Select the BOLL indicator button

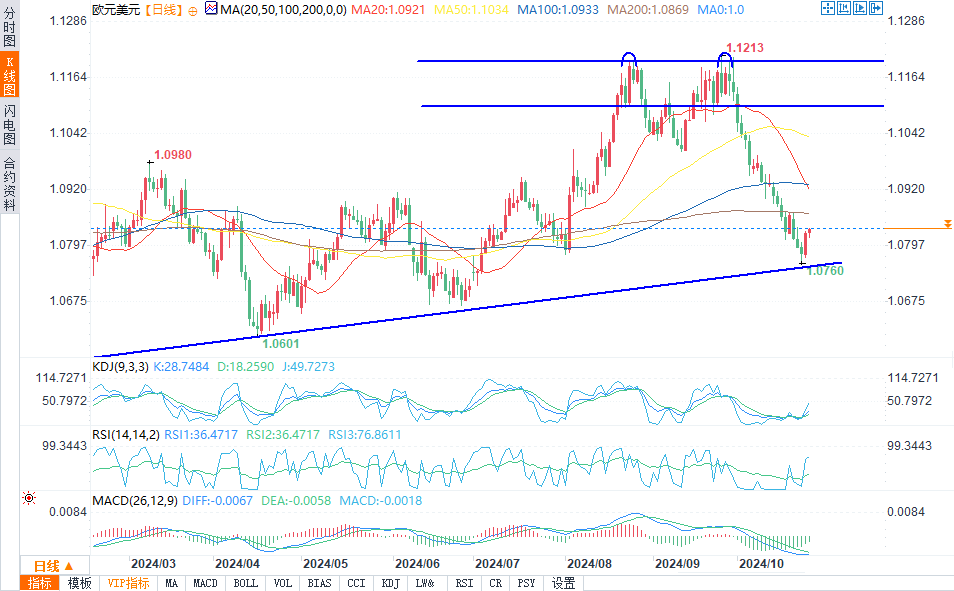click(245, 583)
